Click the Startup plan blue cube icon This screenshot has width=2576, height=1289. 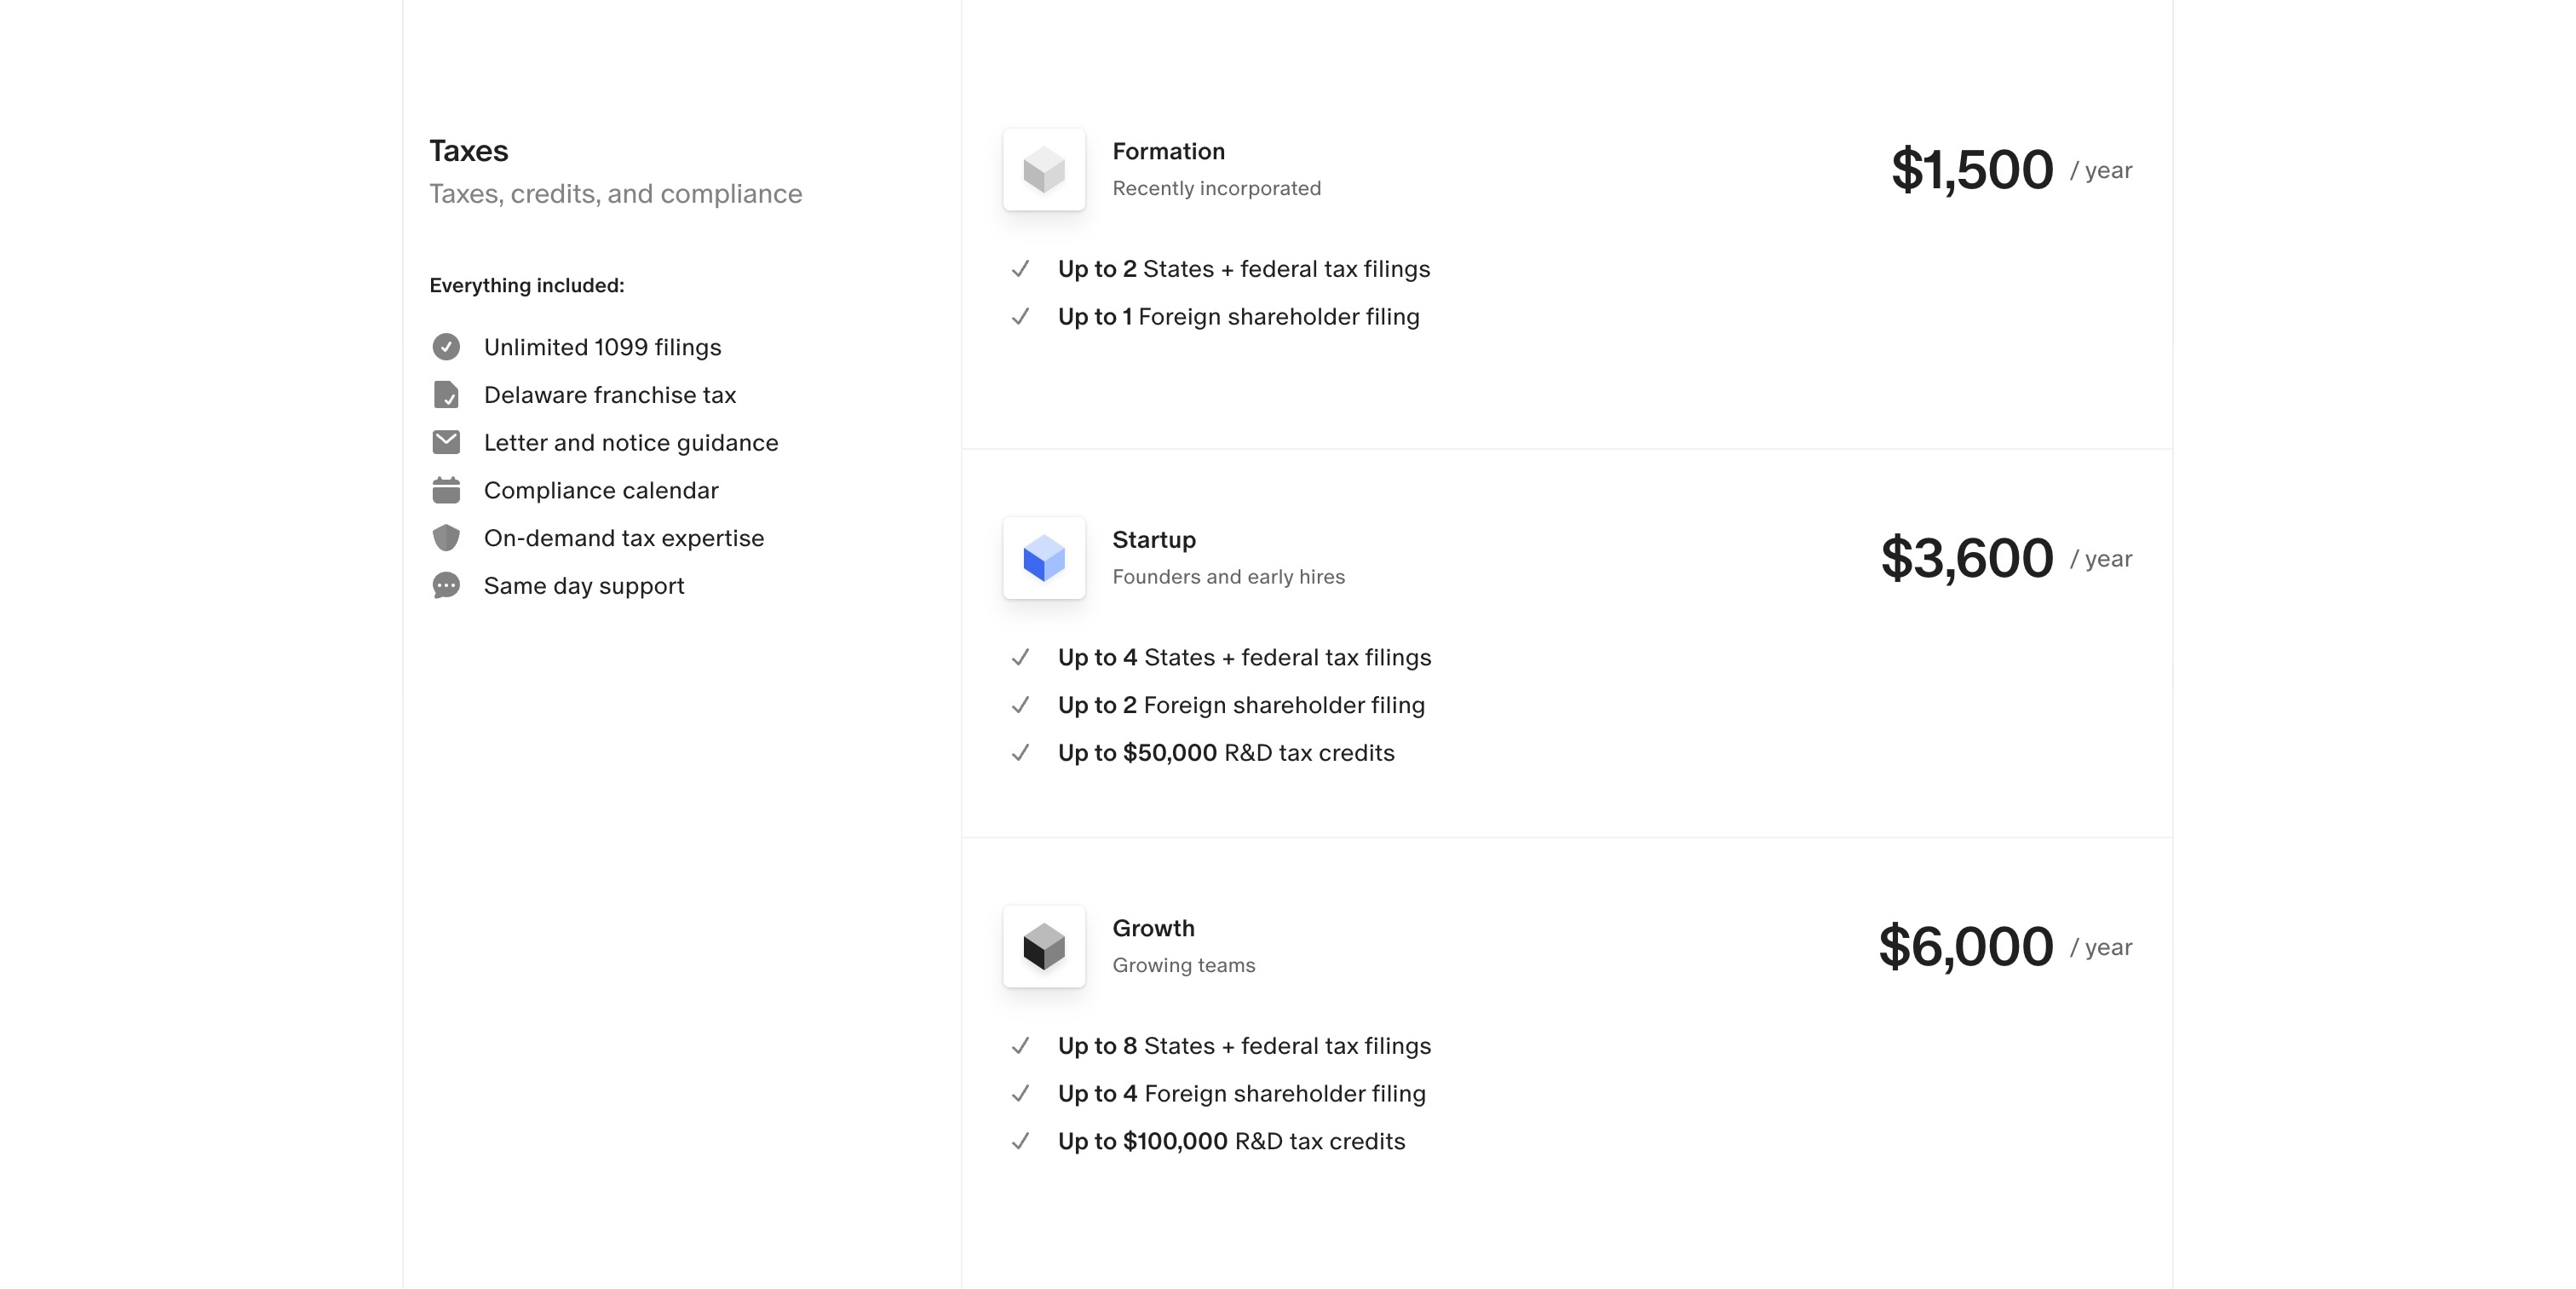tap(1044, 558)
